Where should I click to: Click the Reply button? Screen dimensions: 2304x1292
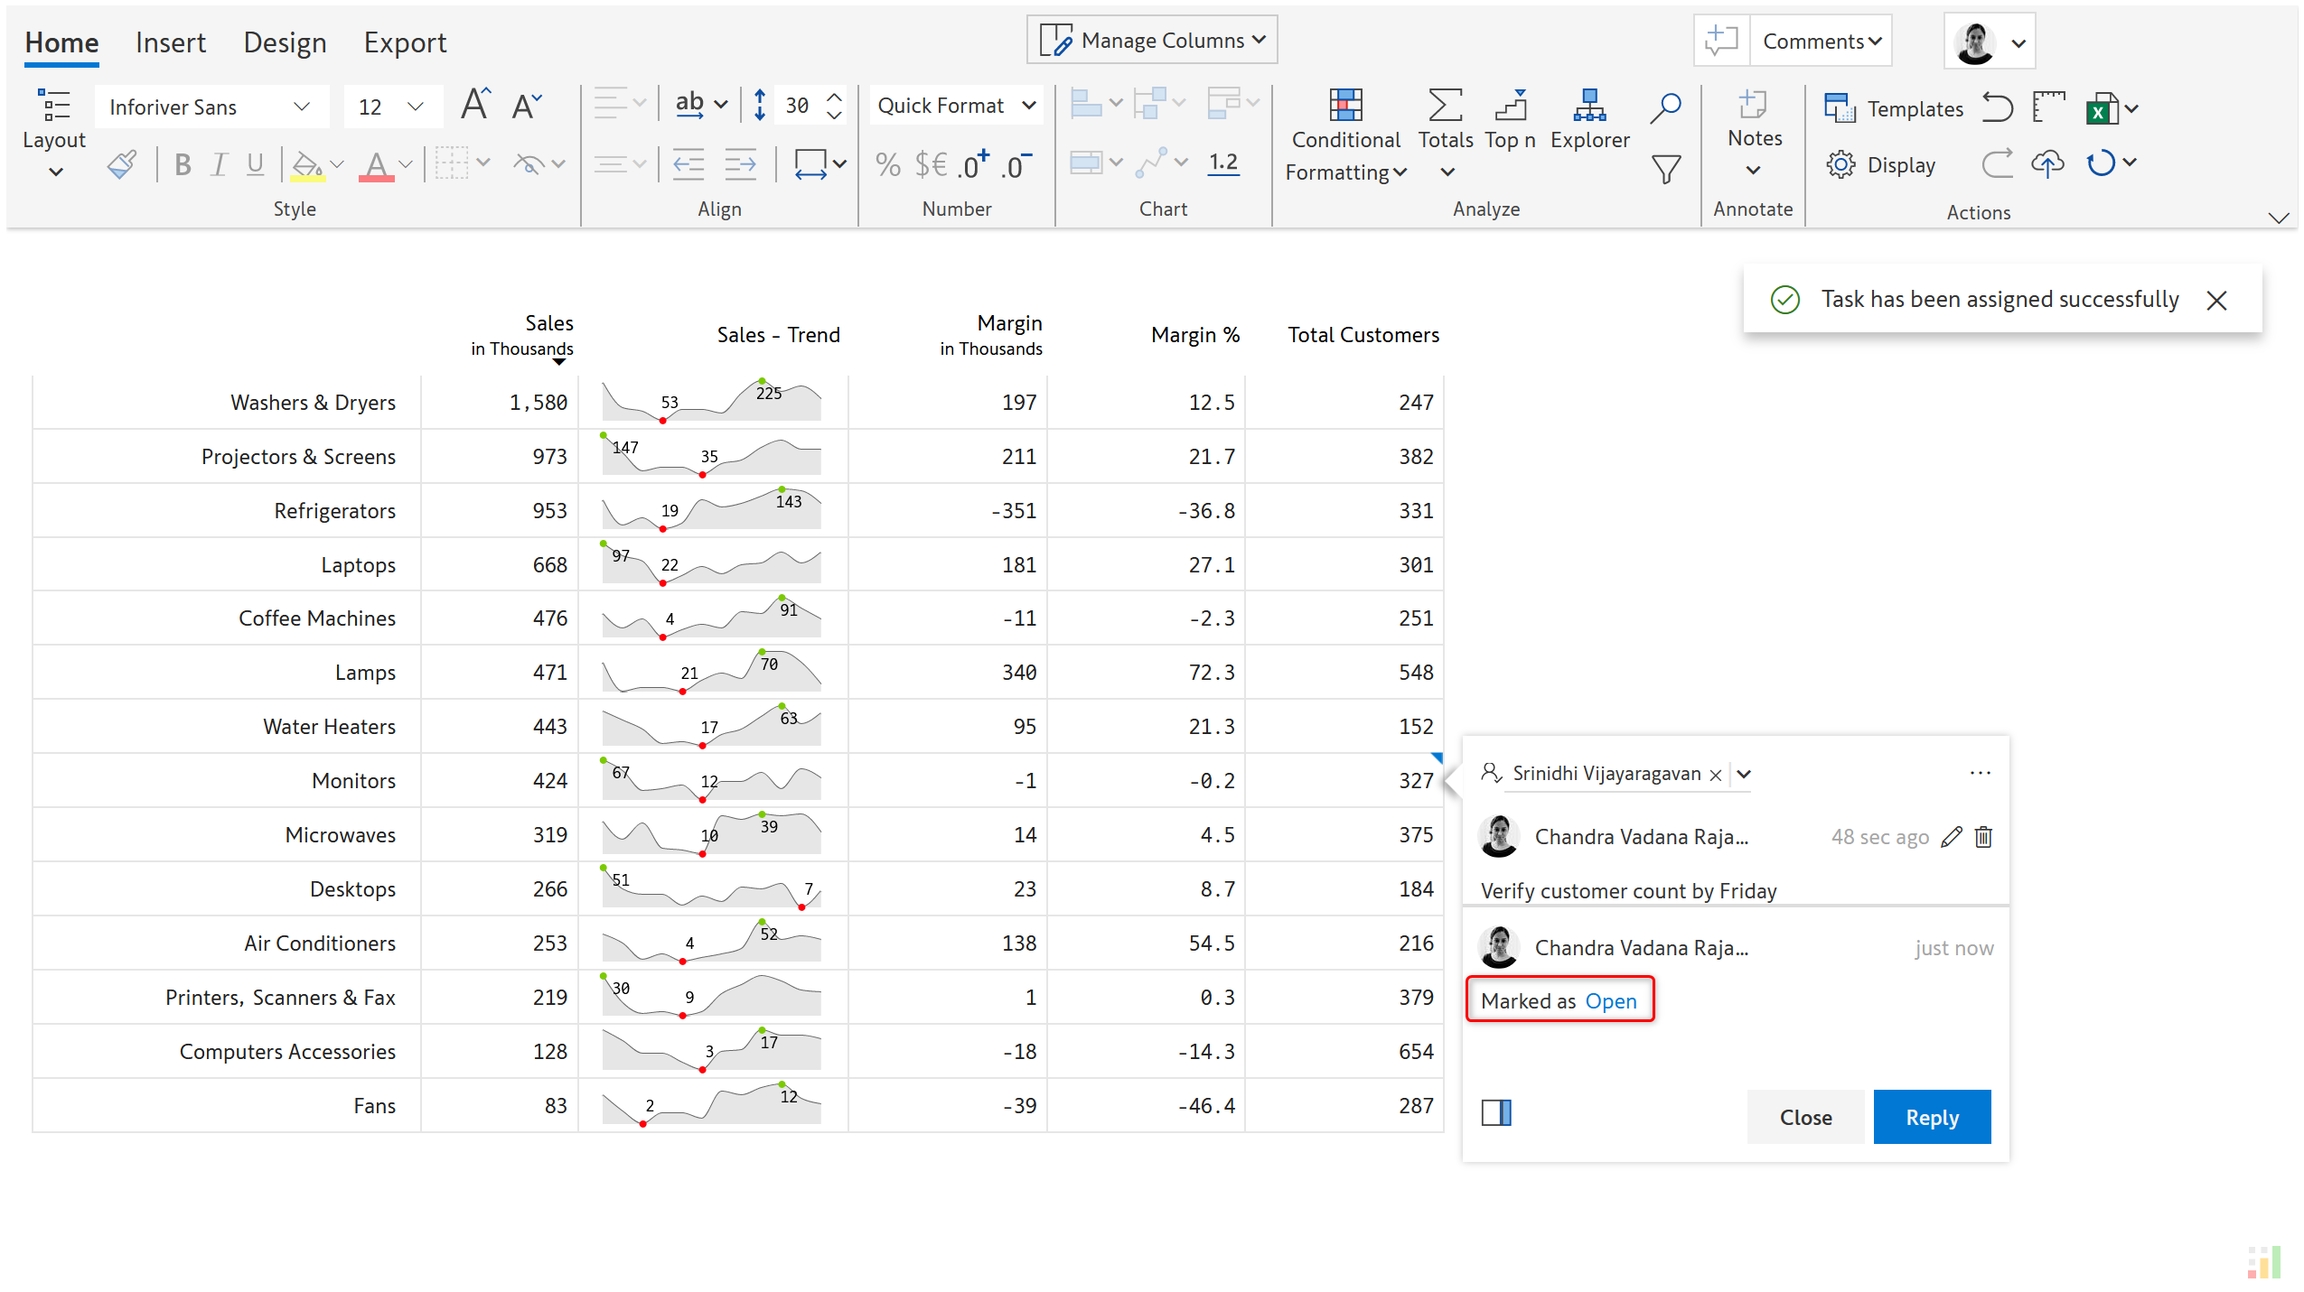click(1931, 1117)
